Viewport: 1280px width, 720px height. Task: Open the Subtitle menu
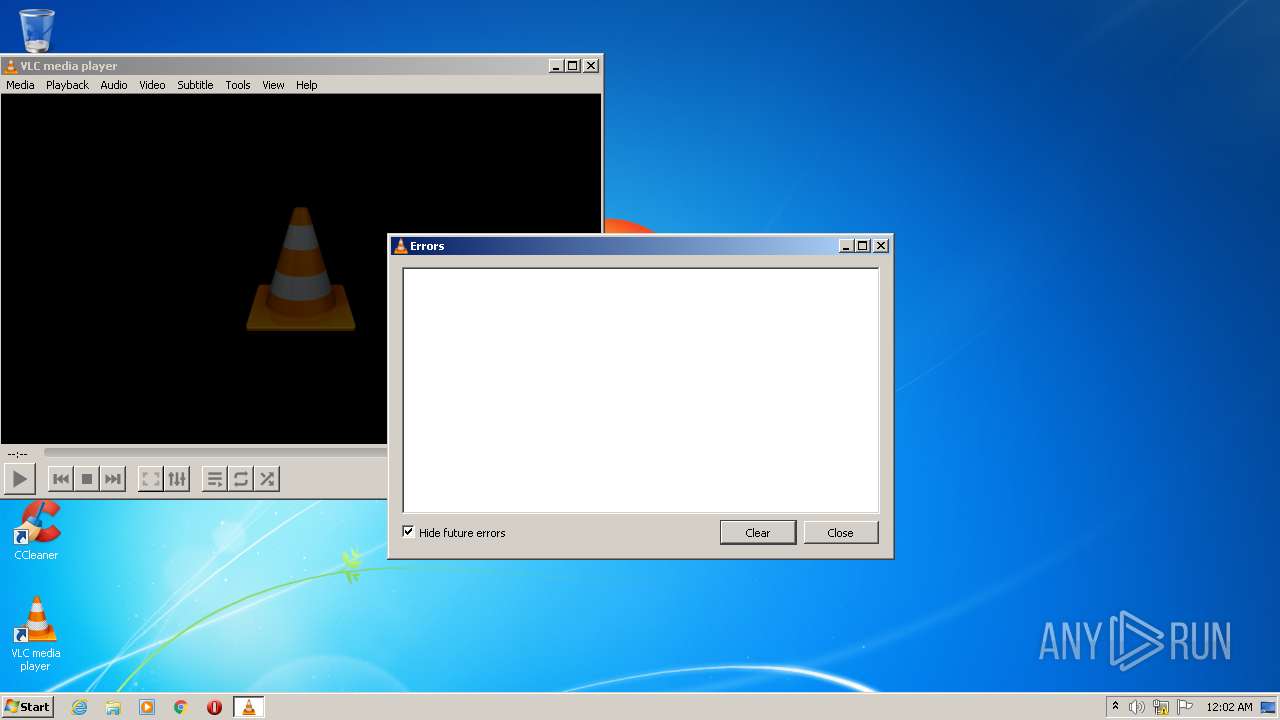[195, 85]
